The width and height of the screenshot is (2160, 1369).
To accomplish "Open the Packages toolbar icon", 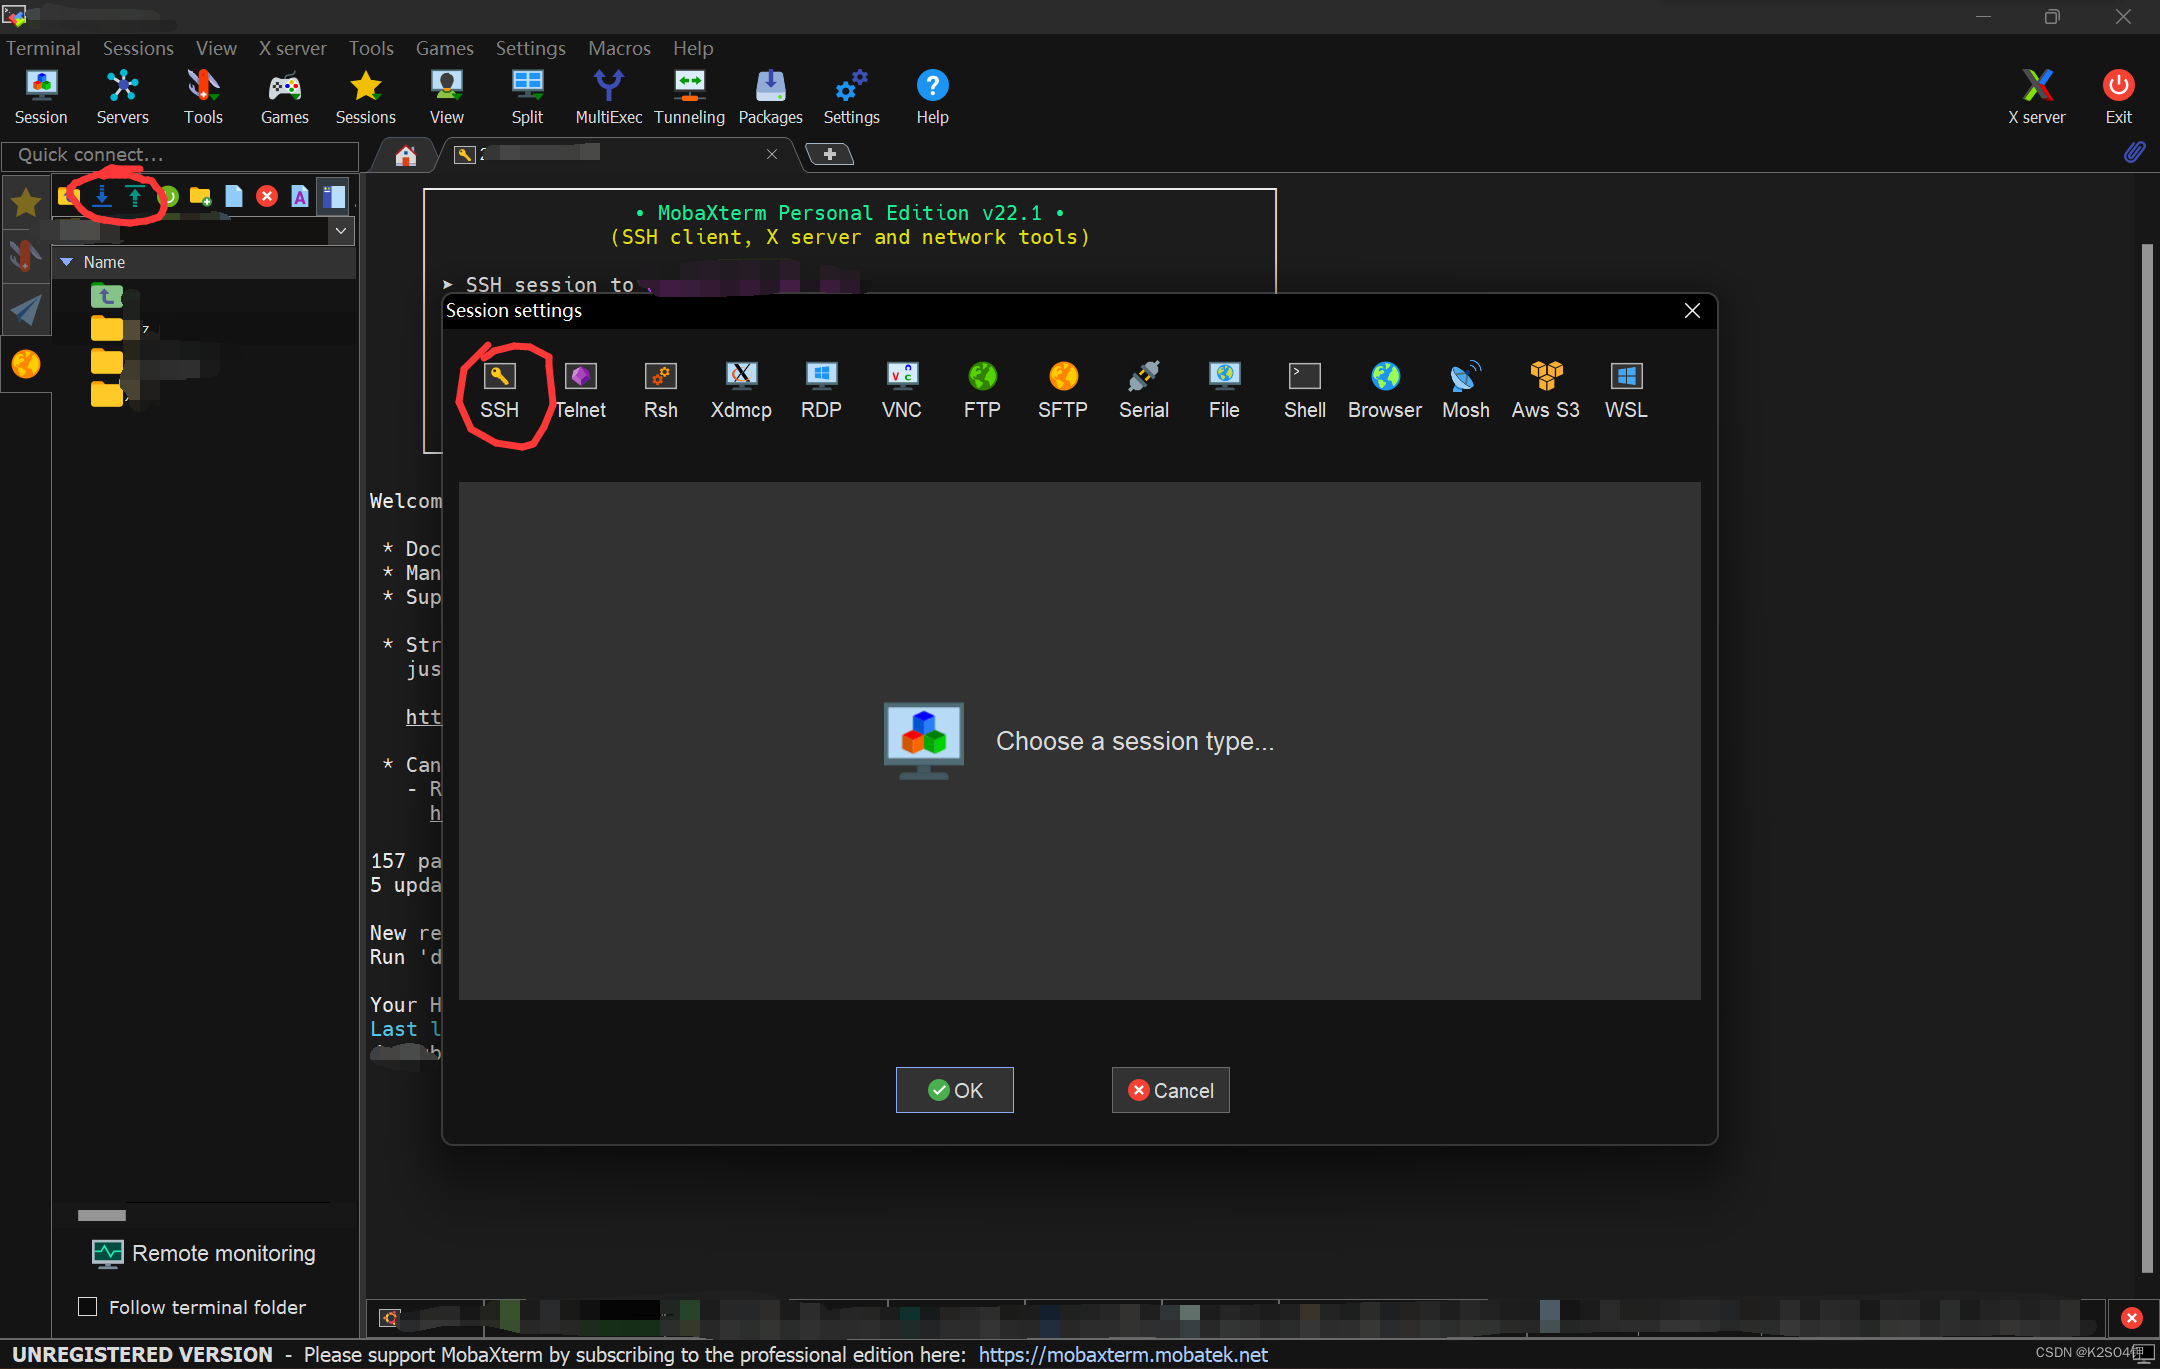I will 771,97.
